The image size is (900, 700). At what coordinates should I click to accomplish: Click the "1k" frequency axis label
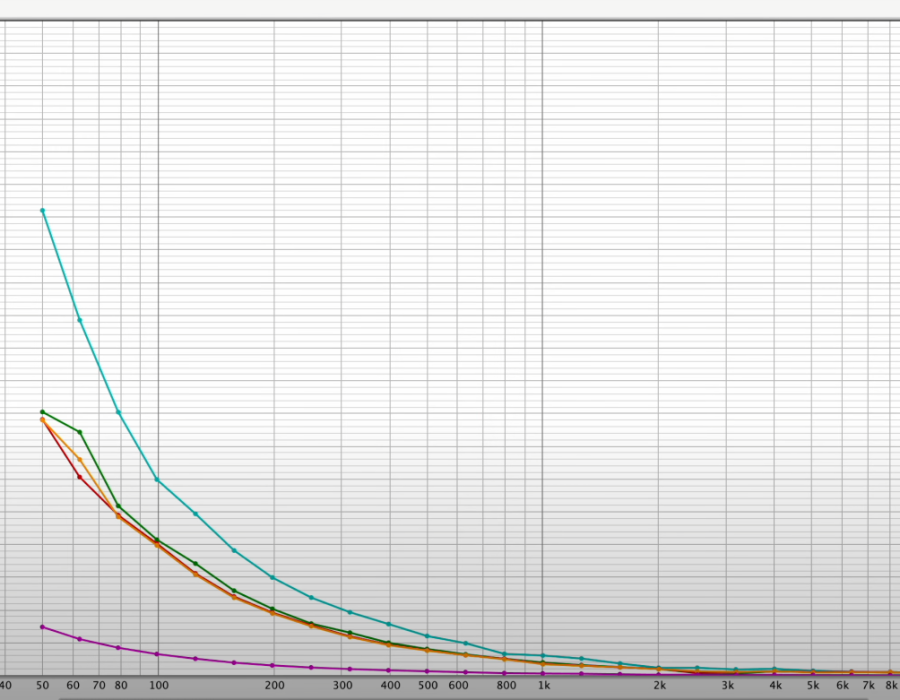pos(544,685)
